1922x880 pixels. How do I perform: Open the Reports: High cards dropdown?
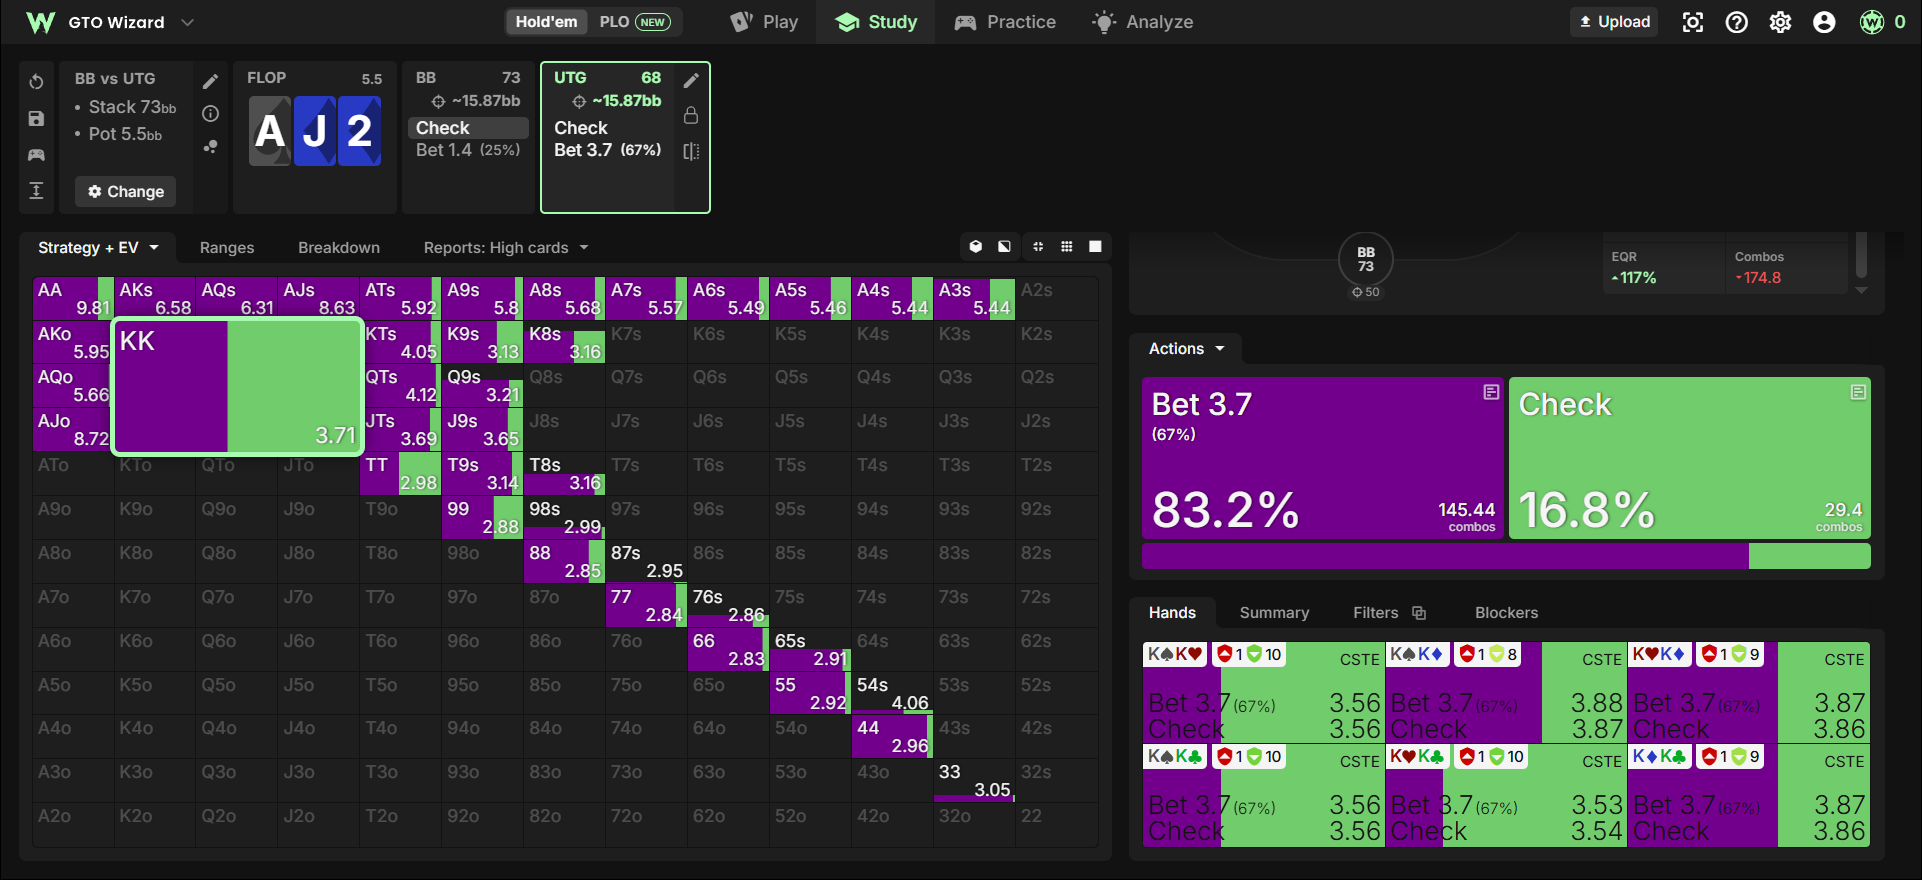click(x=506, y=248)
